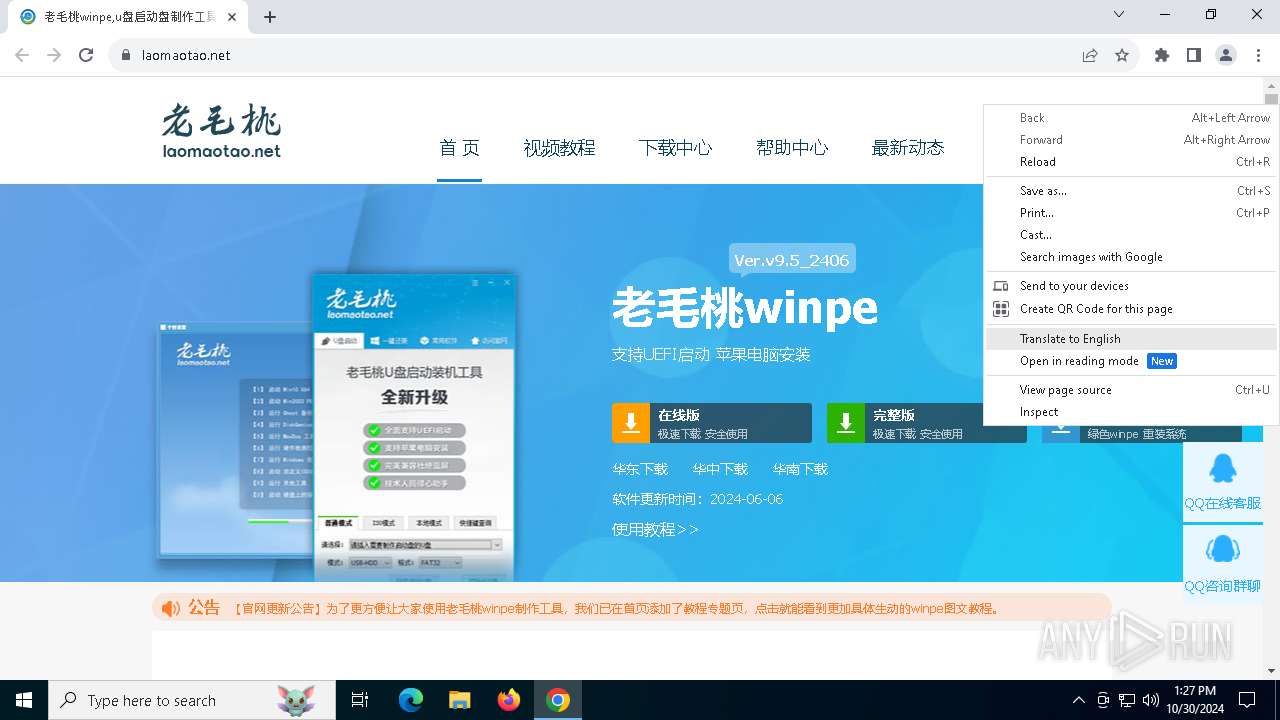Viewport: 1280px width, 720px height.
Task: Click the 公告 speaker icon
Action: (171, 608)
